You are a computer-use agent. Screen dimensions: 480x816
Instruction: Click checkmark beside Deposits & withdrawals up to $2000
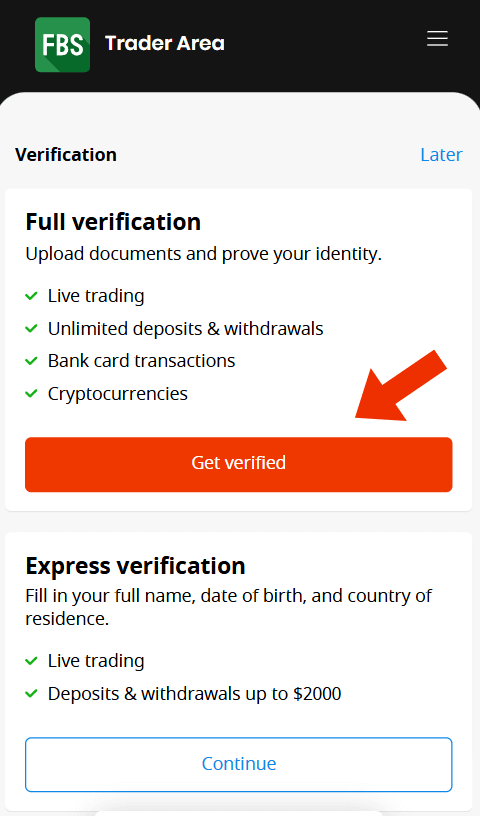pyautogui.click(x=31, y=694)
